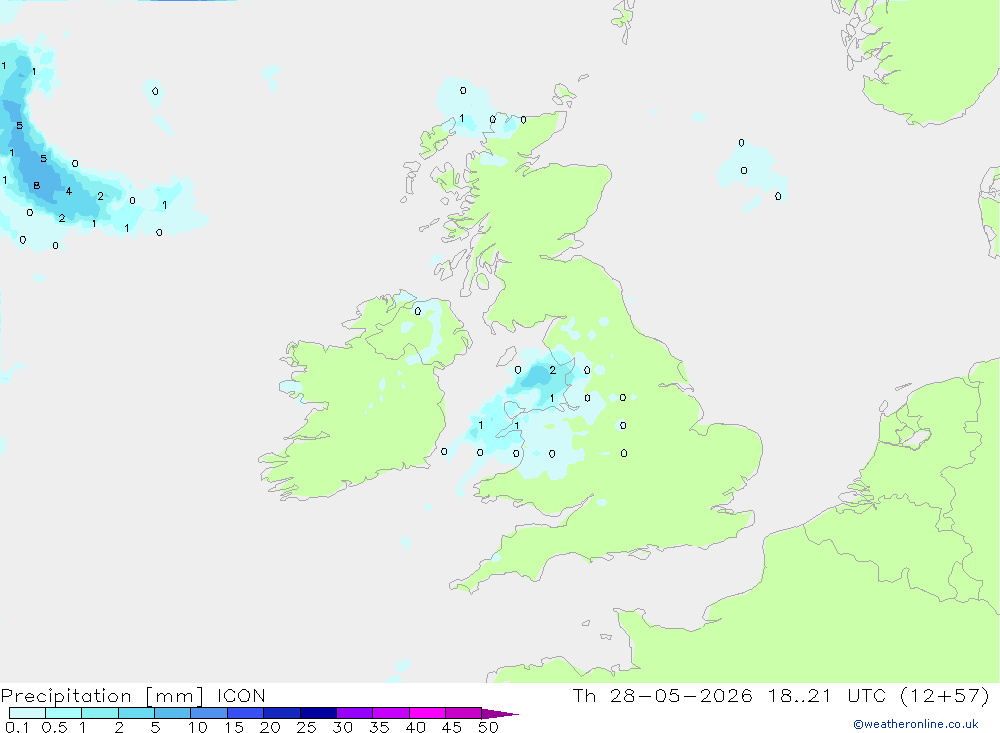Click the legend value '50'
The height and width of the screenshot is (733, 1000).
click(x=488, y=727)
